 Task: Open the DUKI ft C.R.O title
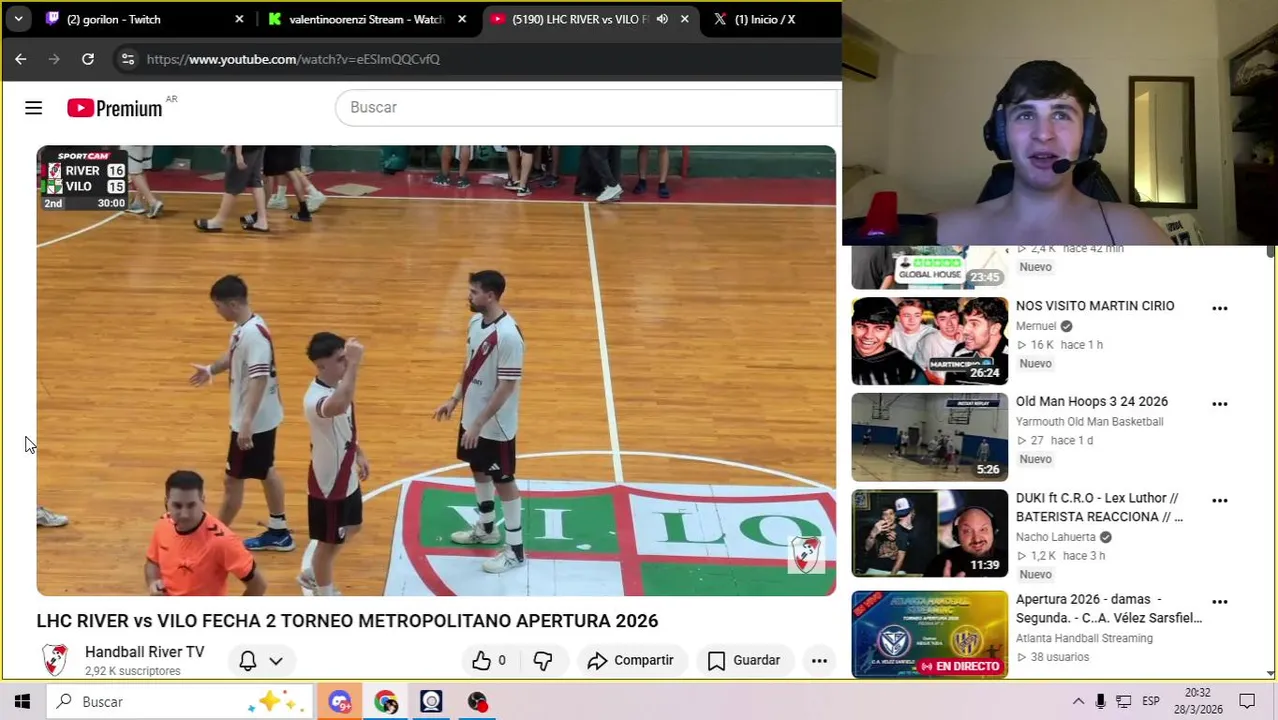tap(1099, 507)
